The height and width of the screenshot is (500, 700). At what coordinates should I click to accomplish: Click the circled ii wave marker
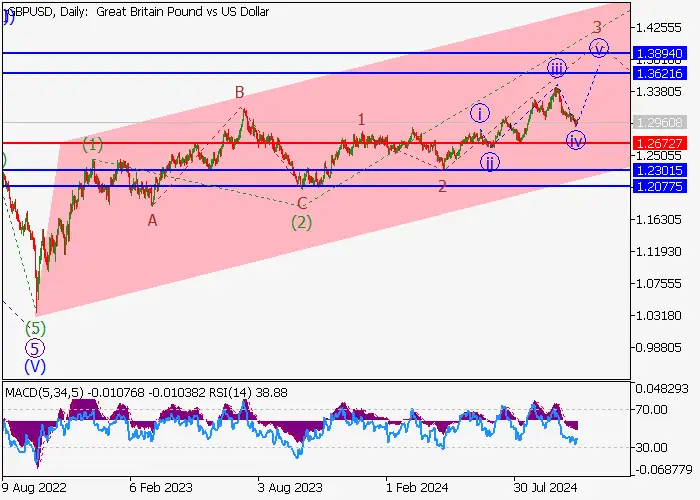coord(490,162)
